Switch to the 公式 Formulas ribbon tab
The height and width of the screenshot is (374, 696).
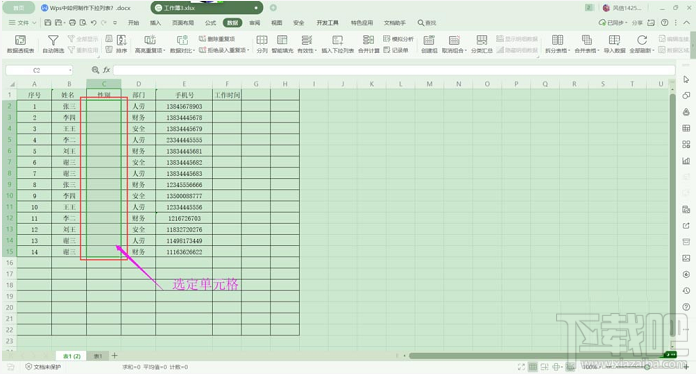coord(210,23)
